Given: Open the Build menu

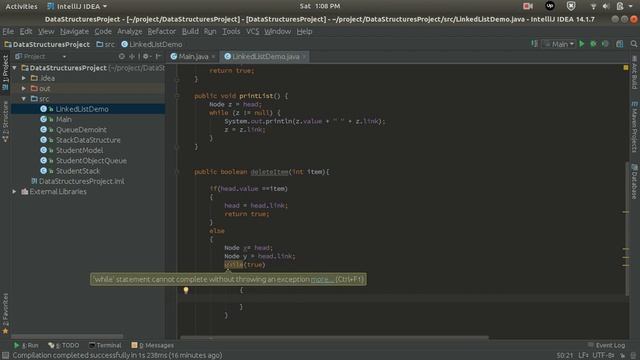Looking at the screenshot, I should [x=190, y=31].
